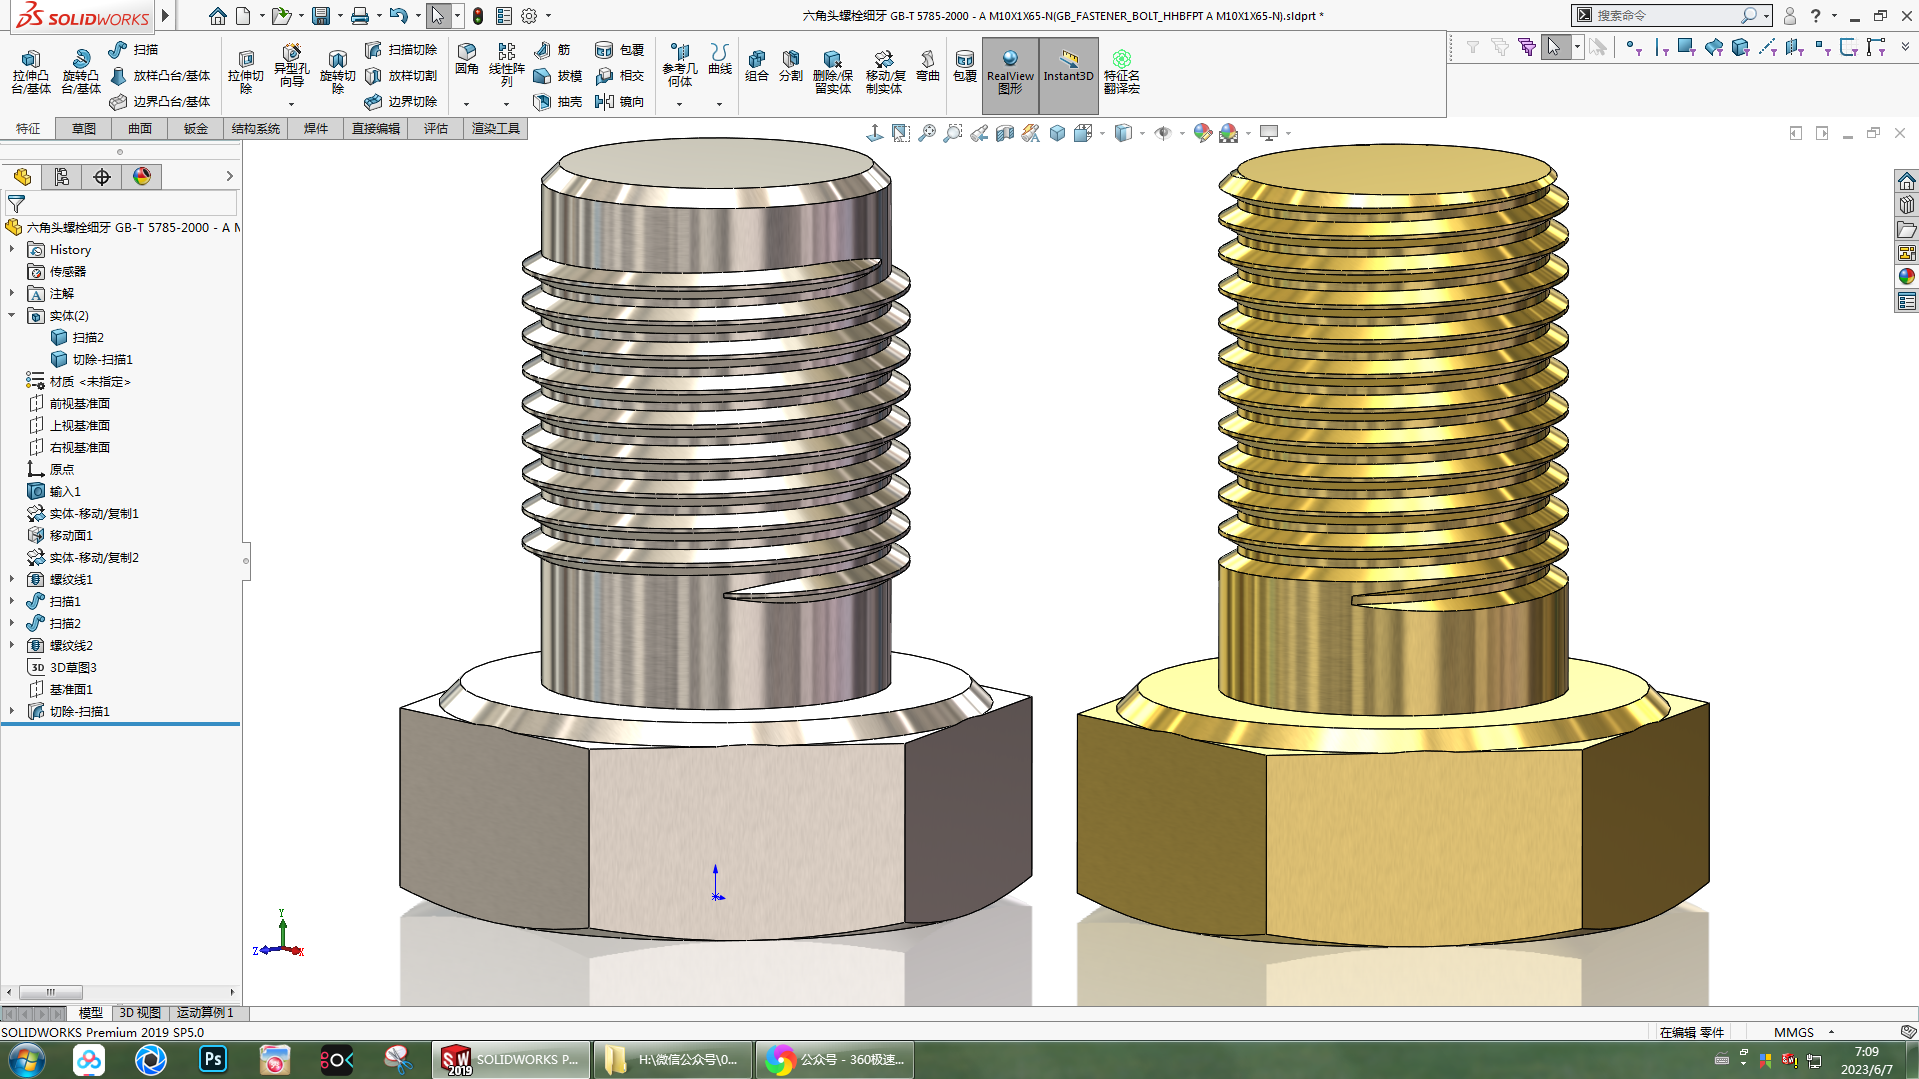This screenshot has height=1079, width=1919.
Task: Switch to Motion Study 1 (运动算例1) tab
Action: coord(205,1013)
